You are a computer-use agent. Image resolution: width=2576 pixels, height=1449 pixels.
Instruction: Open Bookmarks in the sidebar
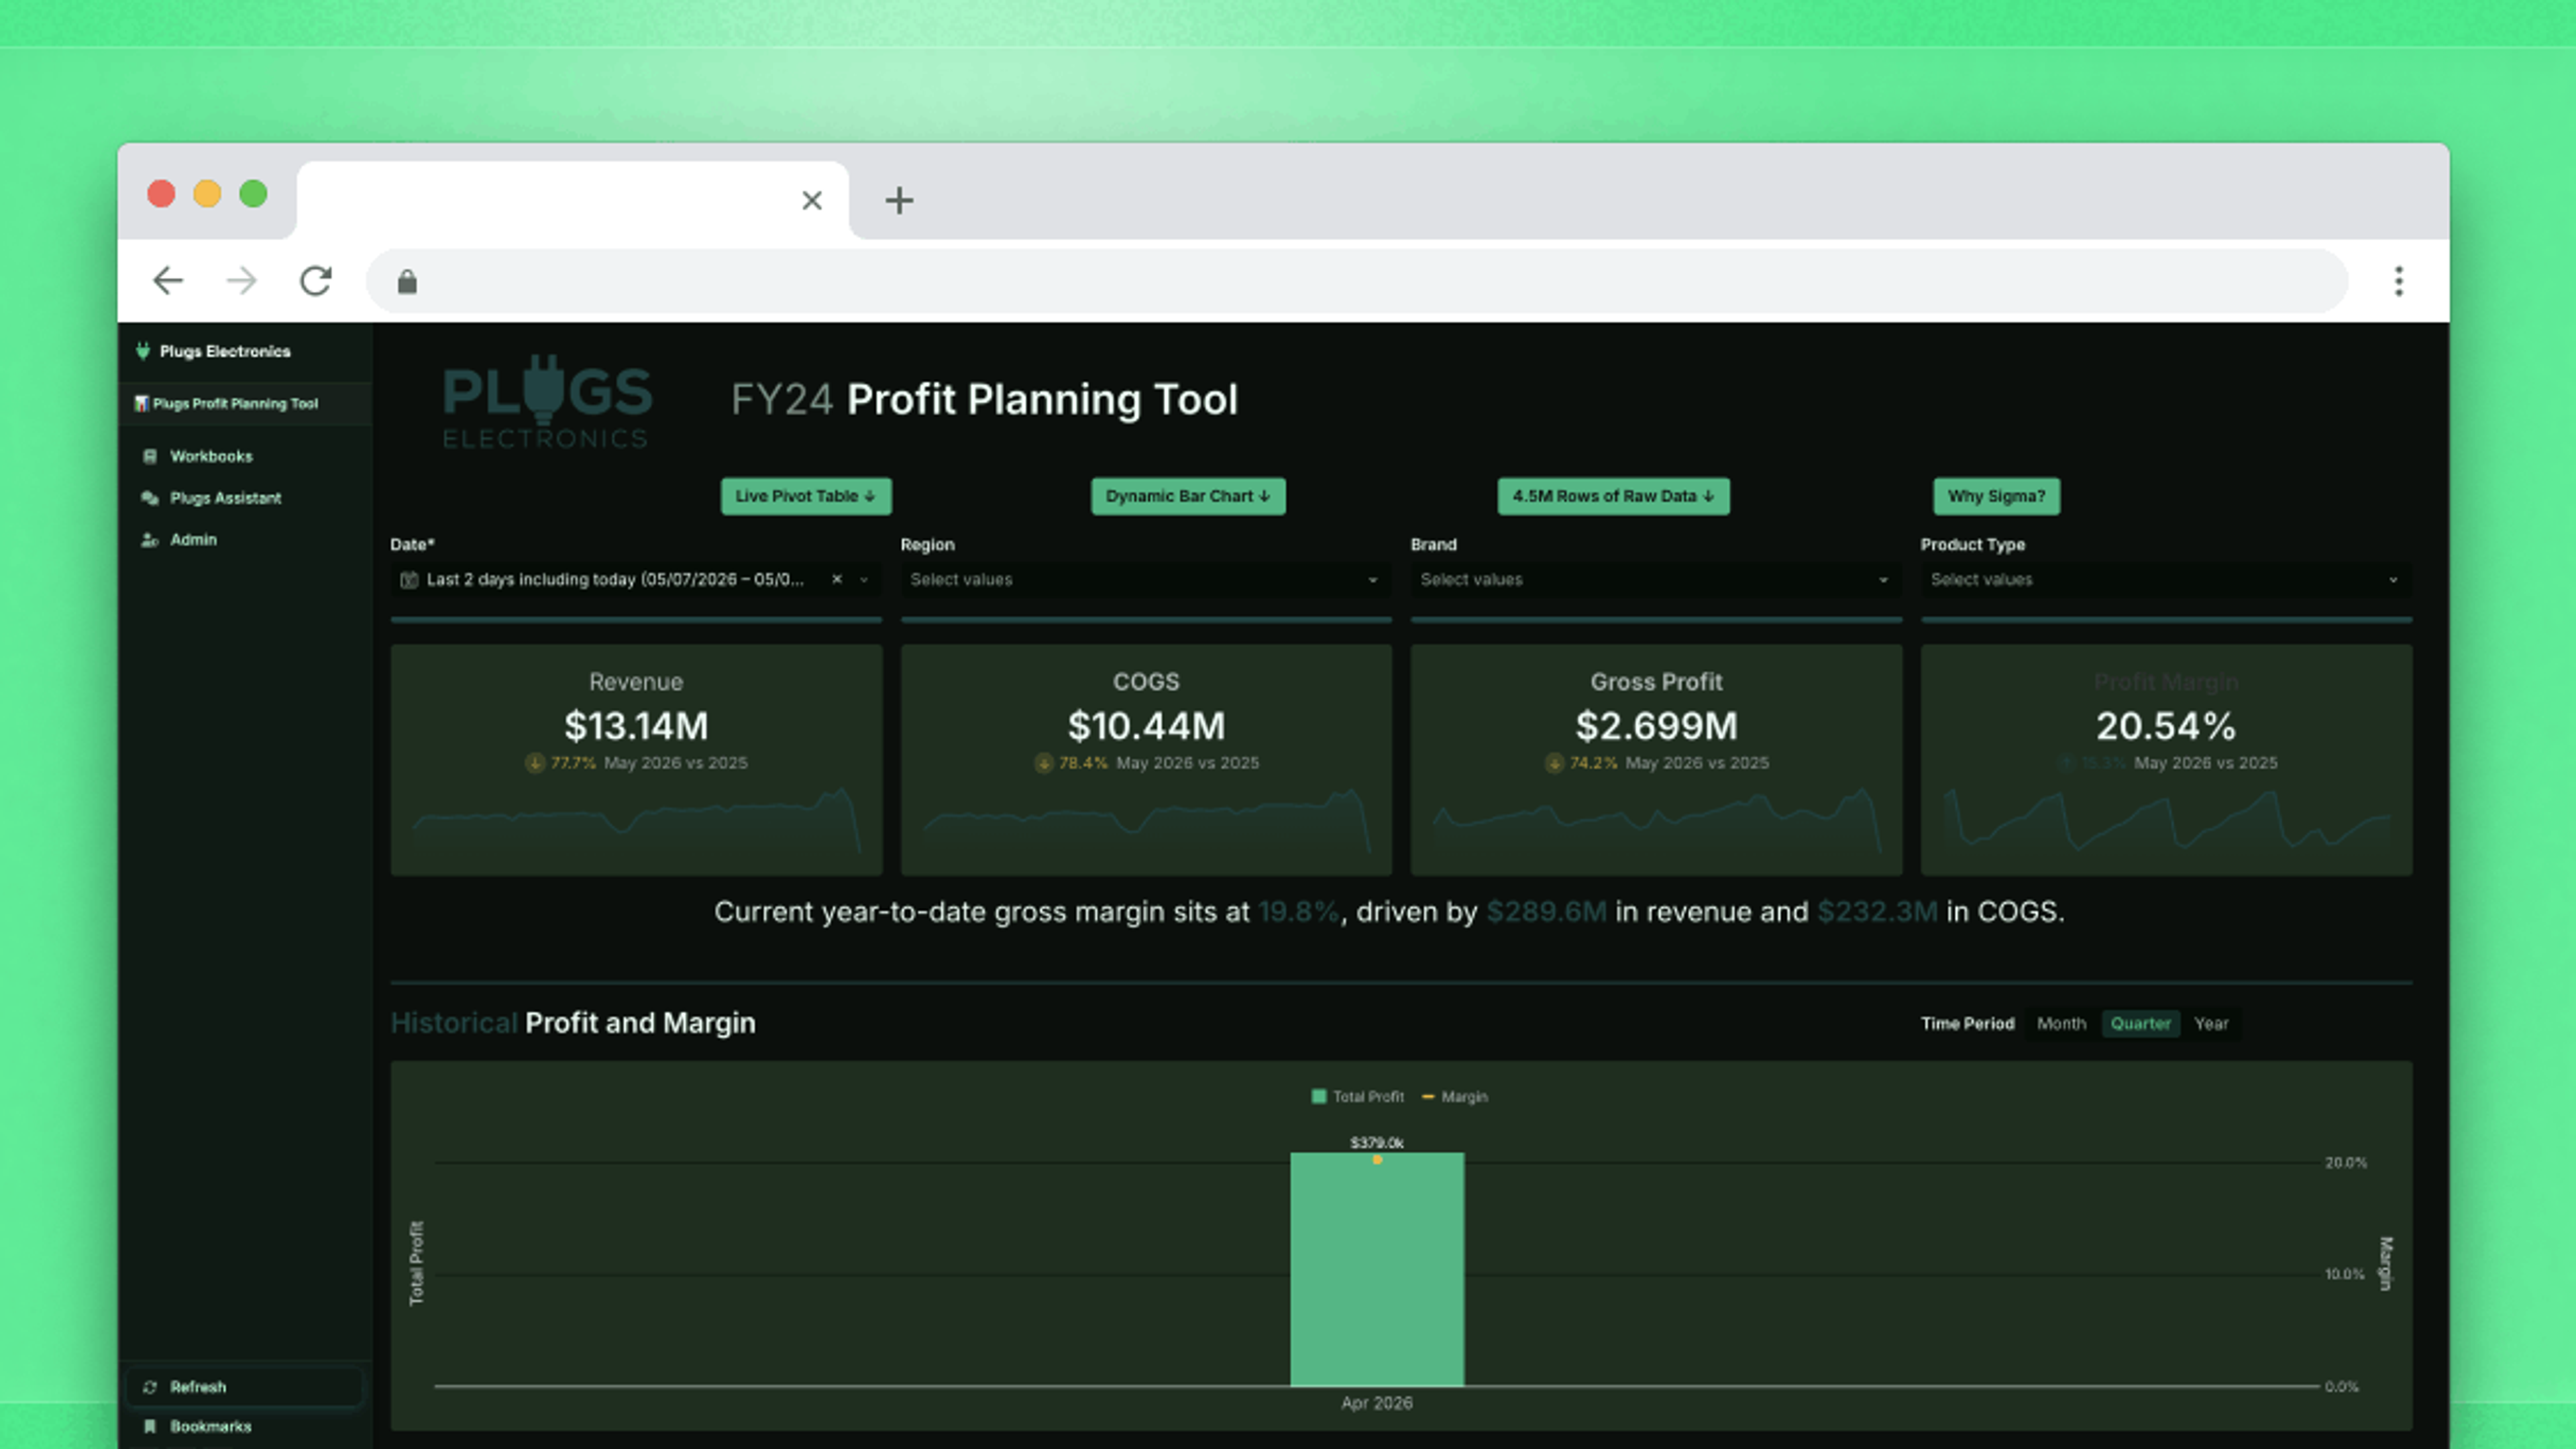tap(210, 1426)
